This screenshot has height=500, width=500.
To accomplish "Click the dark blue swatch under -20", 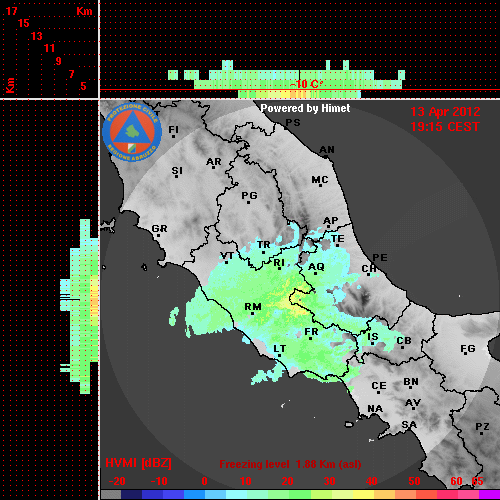I will click(131, 495).
